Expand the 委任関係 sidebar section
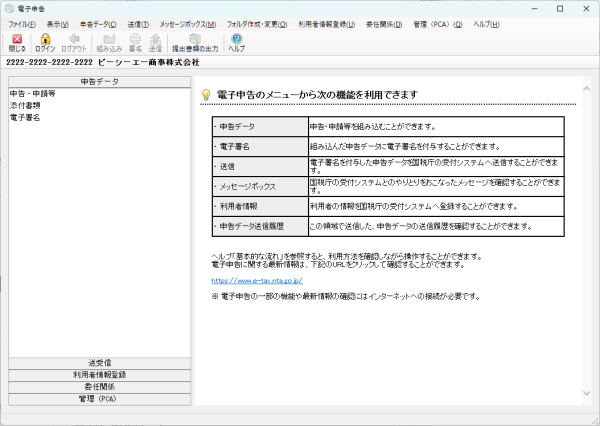The height and width of the screenshot is (426, 600). click(98, 387)
